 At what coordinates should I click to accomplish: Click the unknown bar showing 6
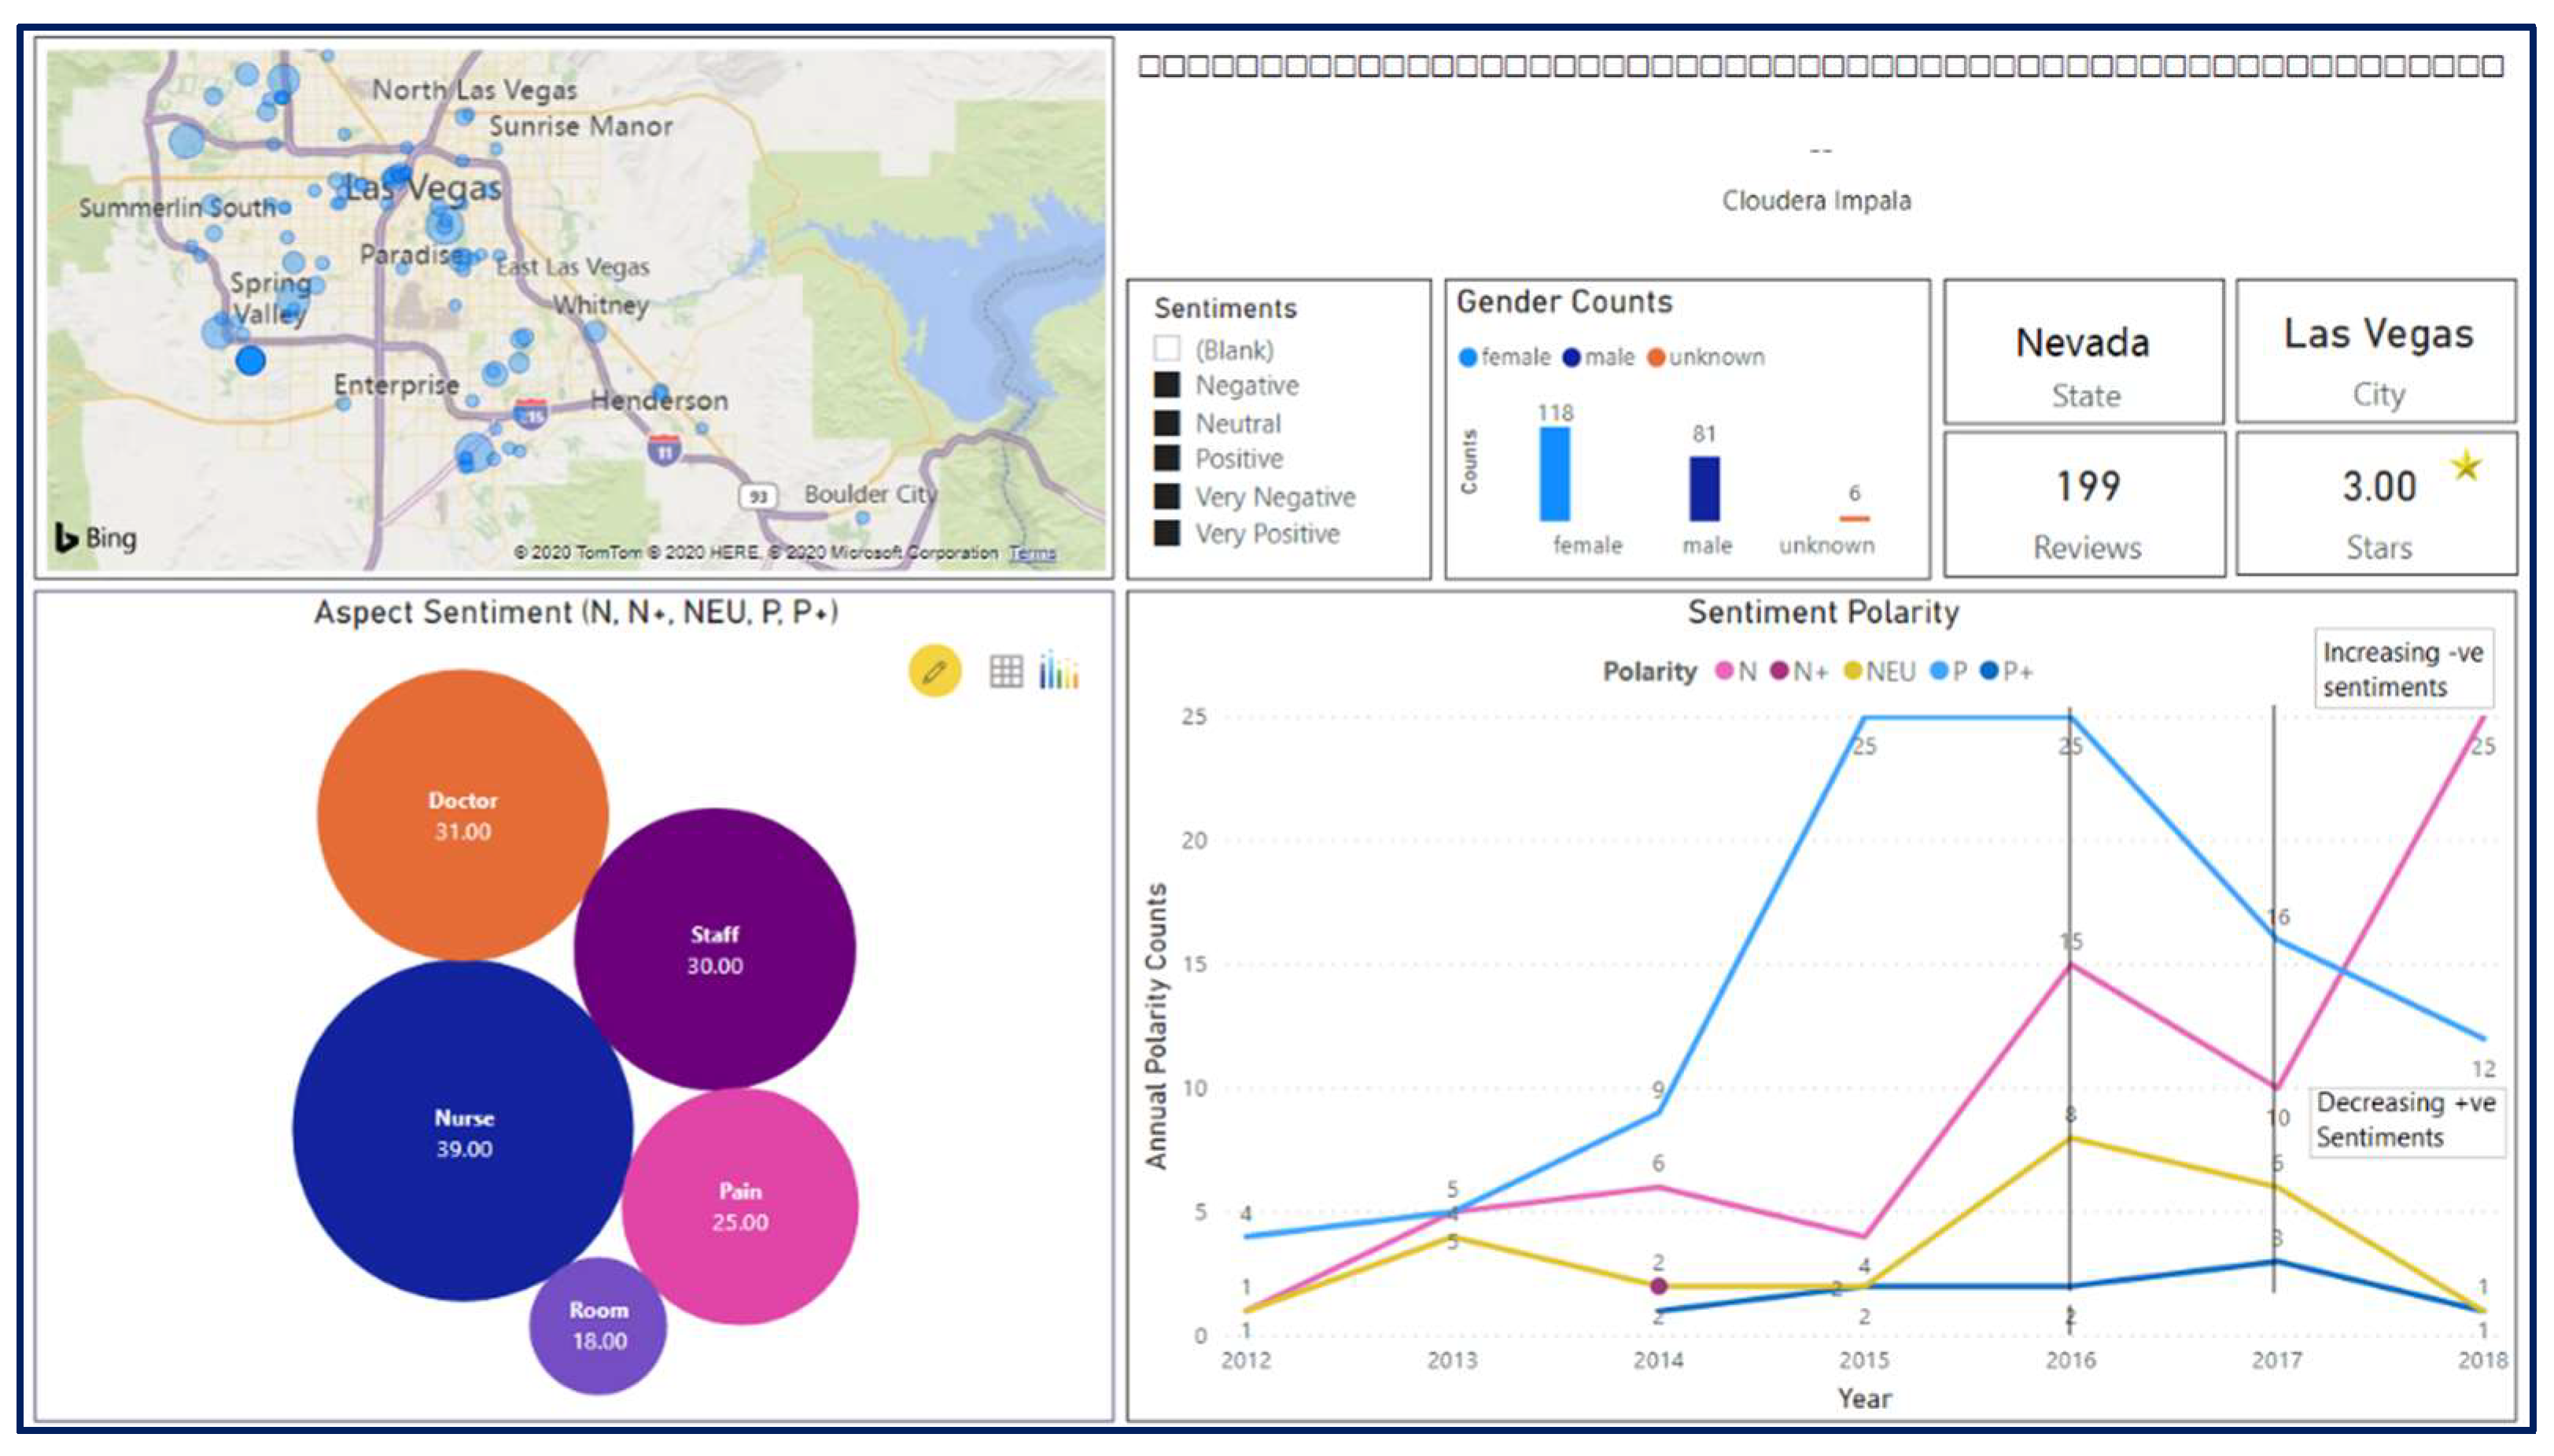tap(1854, 518)
